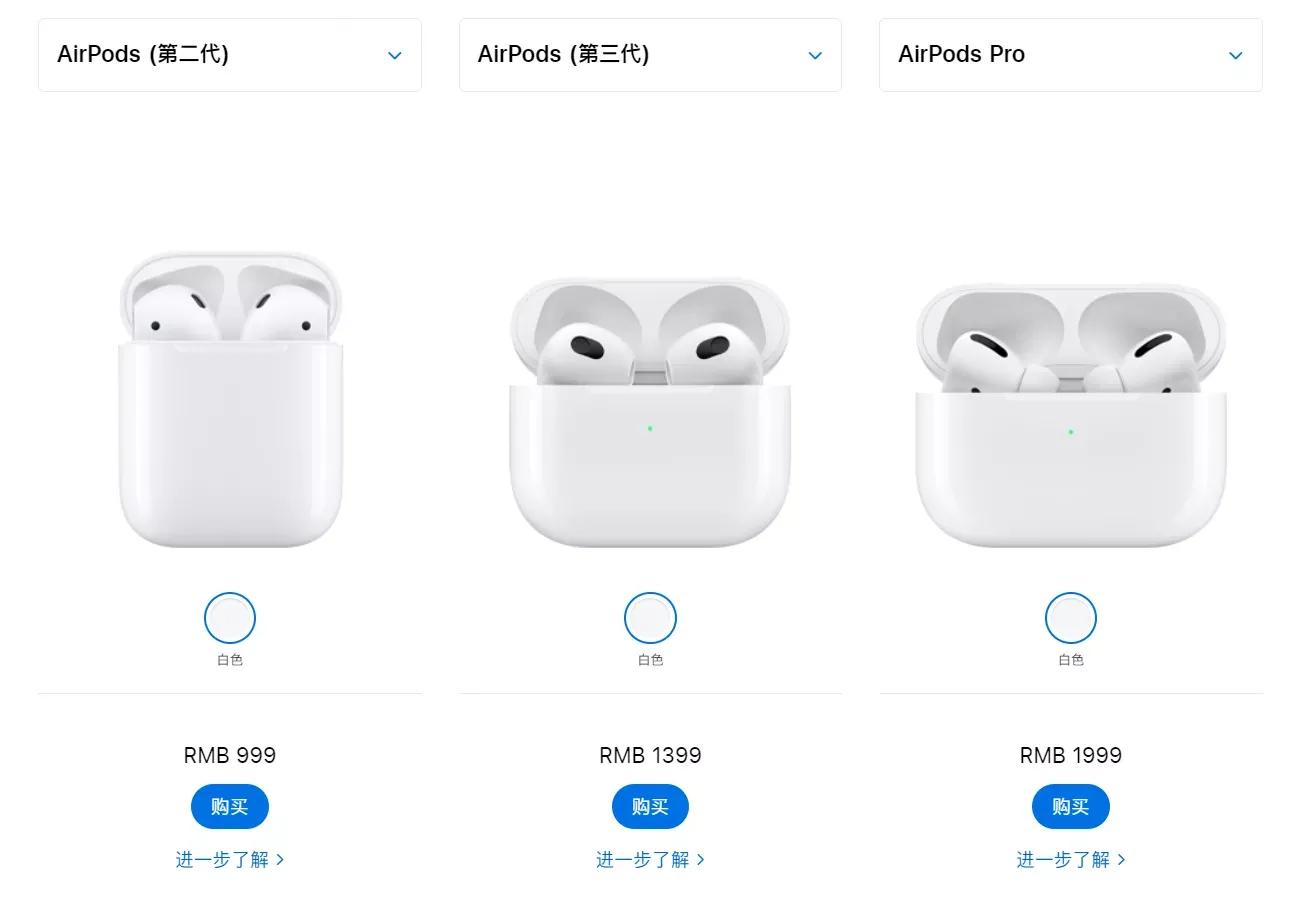Image resolution: width=1298 pixels, height=900 pixels.
Task: Select white color for AirPods (第二代)
Action: (x=230, y=618)
